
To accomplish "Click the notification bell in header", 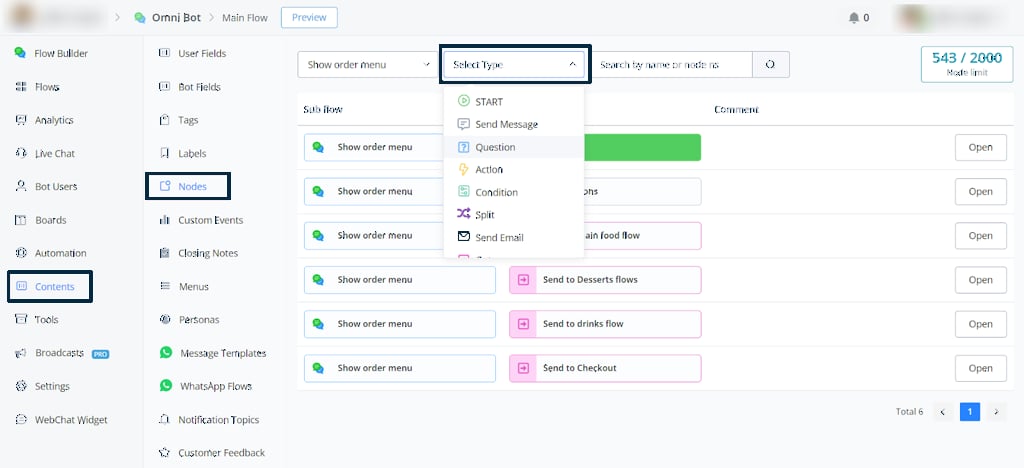I will 854,18.
